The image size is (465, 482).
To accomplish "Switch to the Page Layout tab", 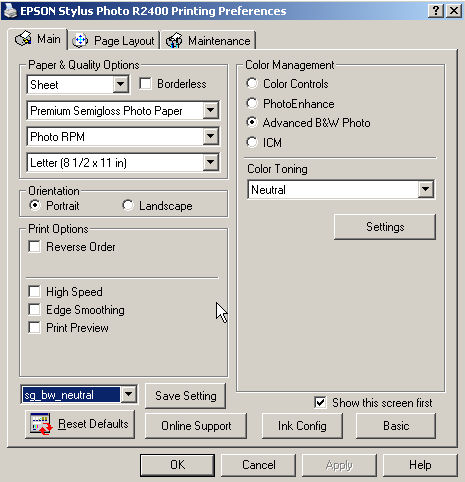I will click(x=114, y=41).
